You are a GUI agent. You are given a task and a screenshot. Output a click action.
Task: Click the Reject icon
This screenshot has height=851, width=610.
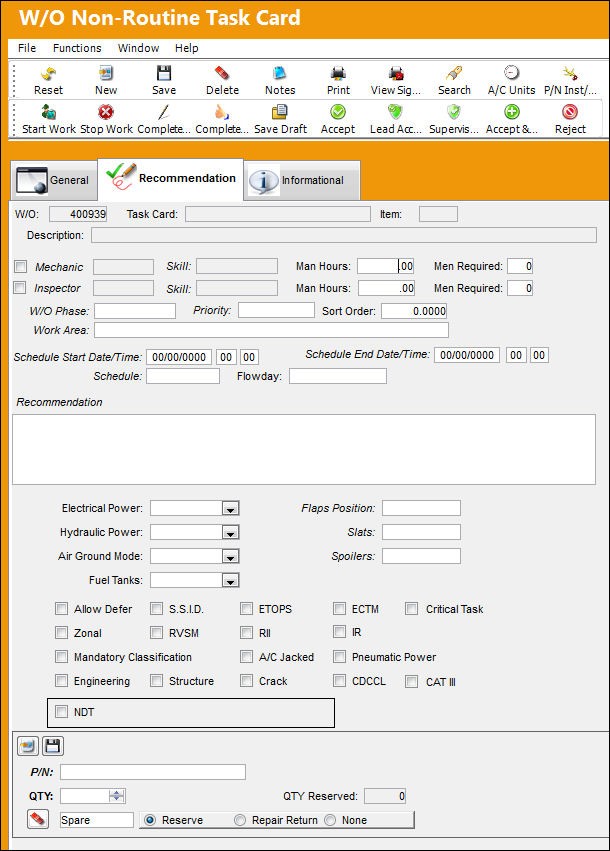pos(570,112)
